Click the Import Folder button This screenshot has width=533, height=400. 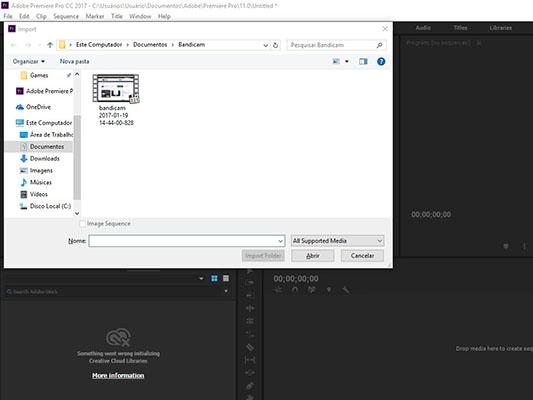(263, 256)
